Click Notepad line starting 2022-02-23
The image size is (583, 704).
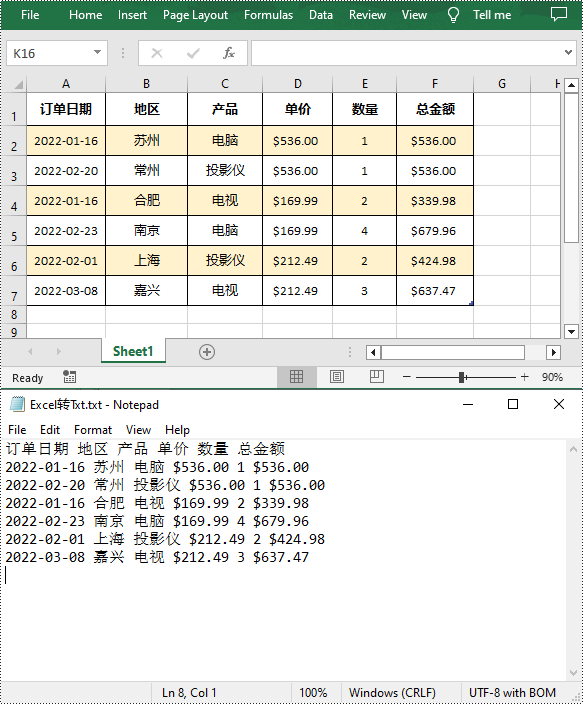(x=157, y=521)
